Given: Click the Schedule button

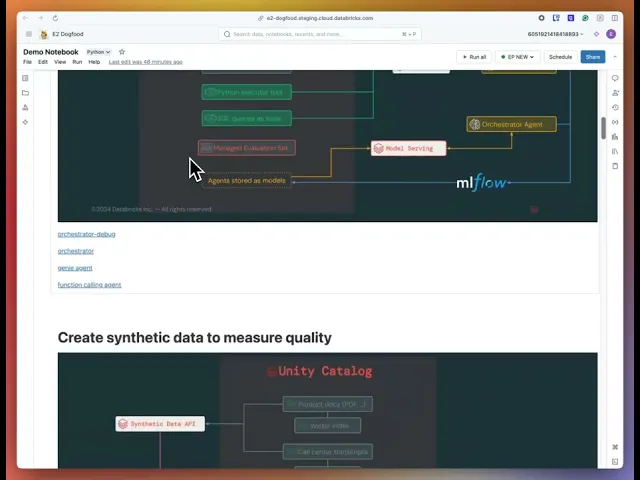Looking at the screenshot, I should click(x=560, y=57).
